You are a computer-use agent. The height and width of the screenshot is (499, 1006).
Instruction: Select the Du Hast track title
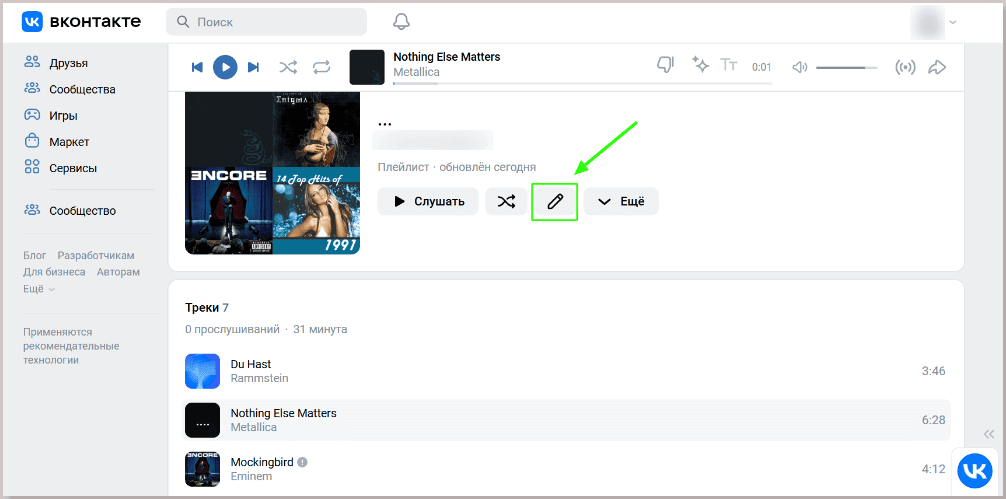[251, 364]
